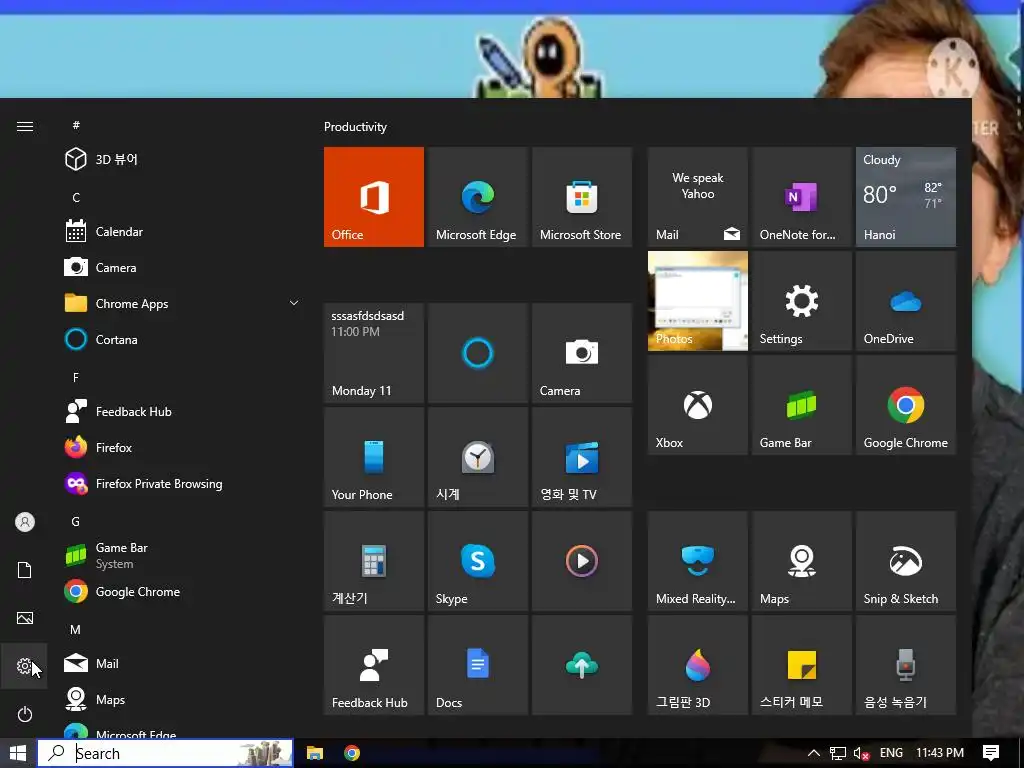Jump to letter C section header
This screenshot has width=1024, height=768.
[x=76, y=197]
